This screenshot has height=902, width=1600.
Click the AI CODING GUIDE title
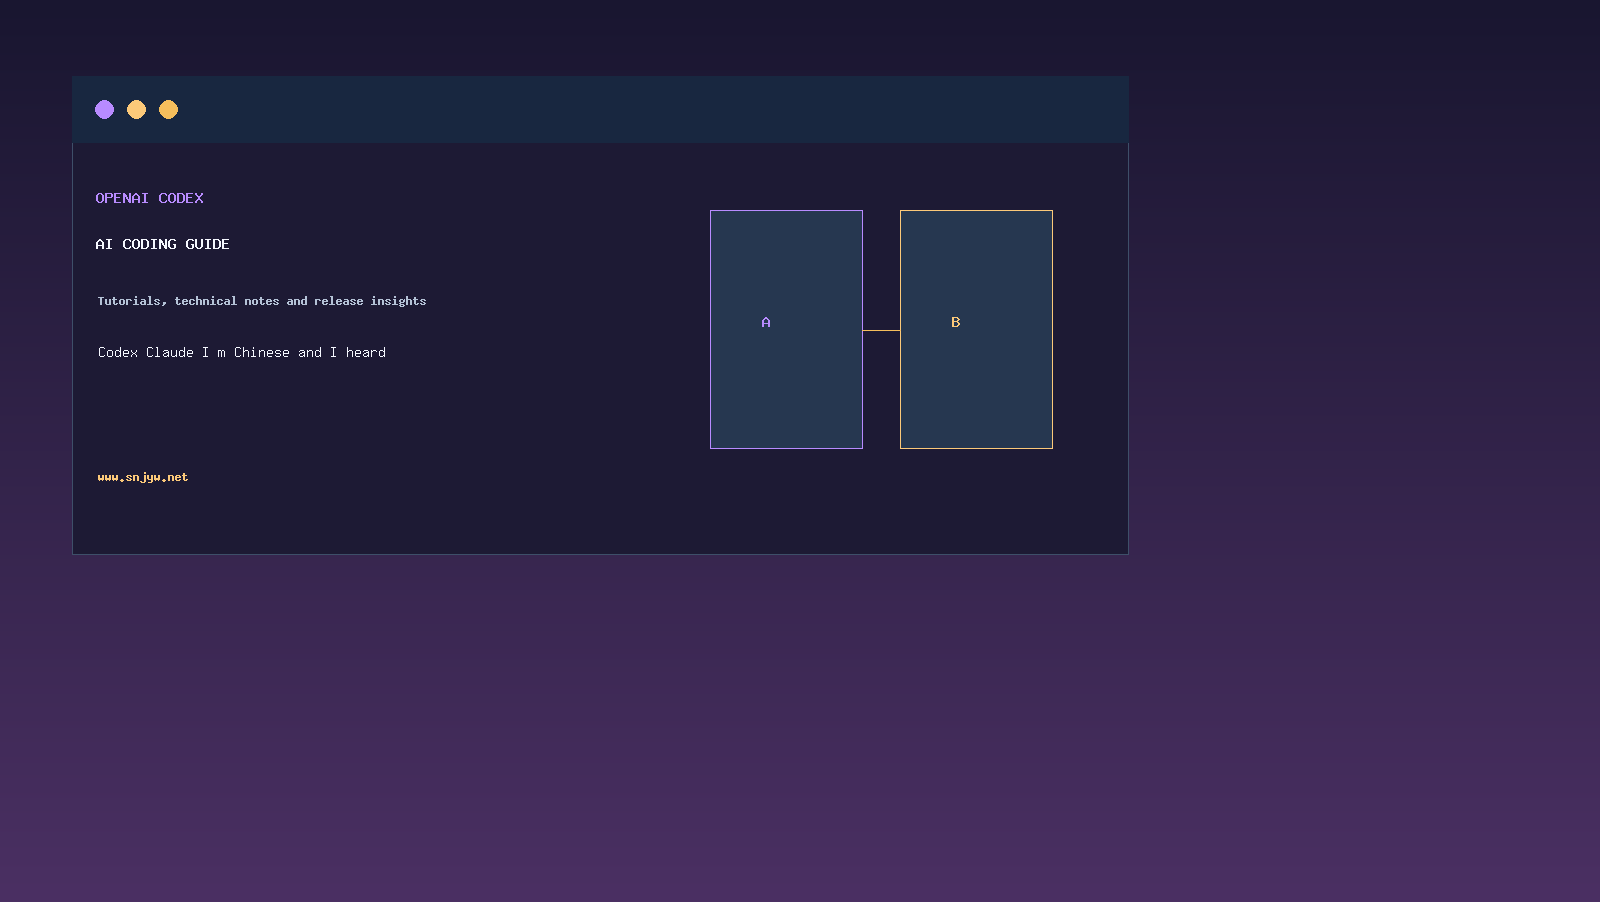162,244
